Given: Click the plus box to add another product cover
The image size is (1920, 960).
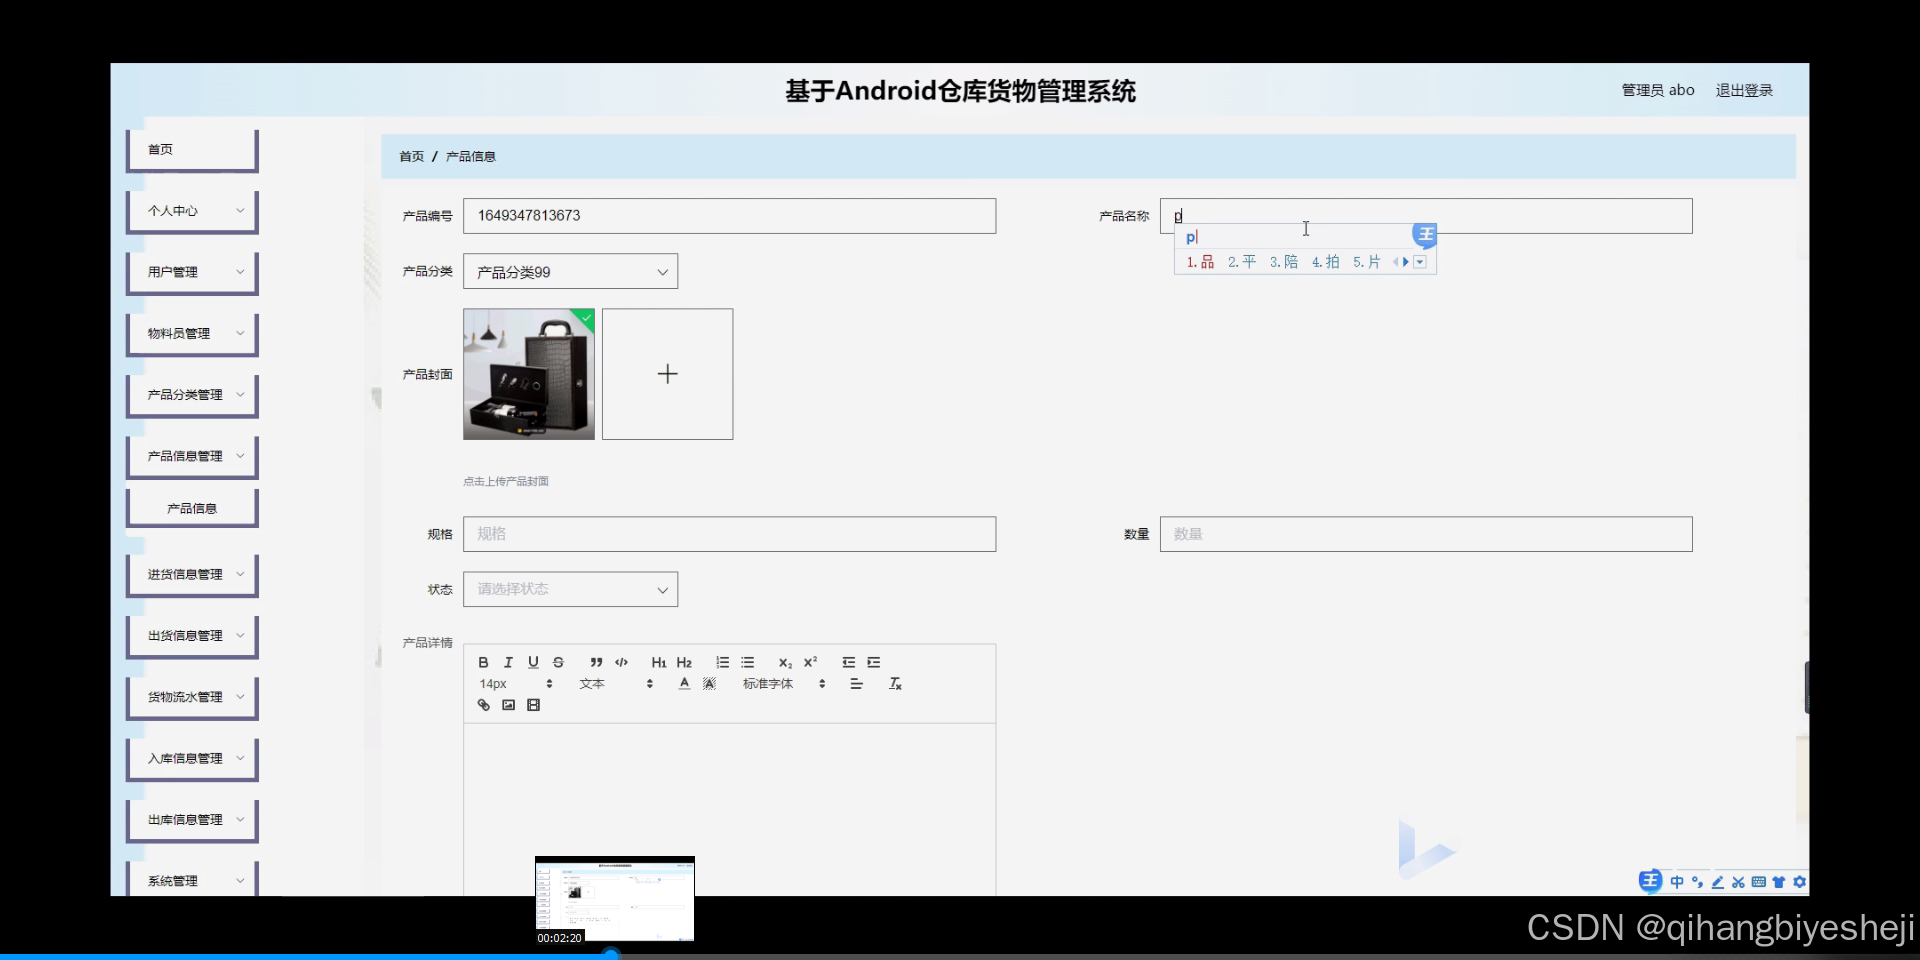Looking at the screenshot, I should click(x=667, y=373).
